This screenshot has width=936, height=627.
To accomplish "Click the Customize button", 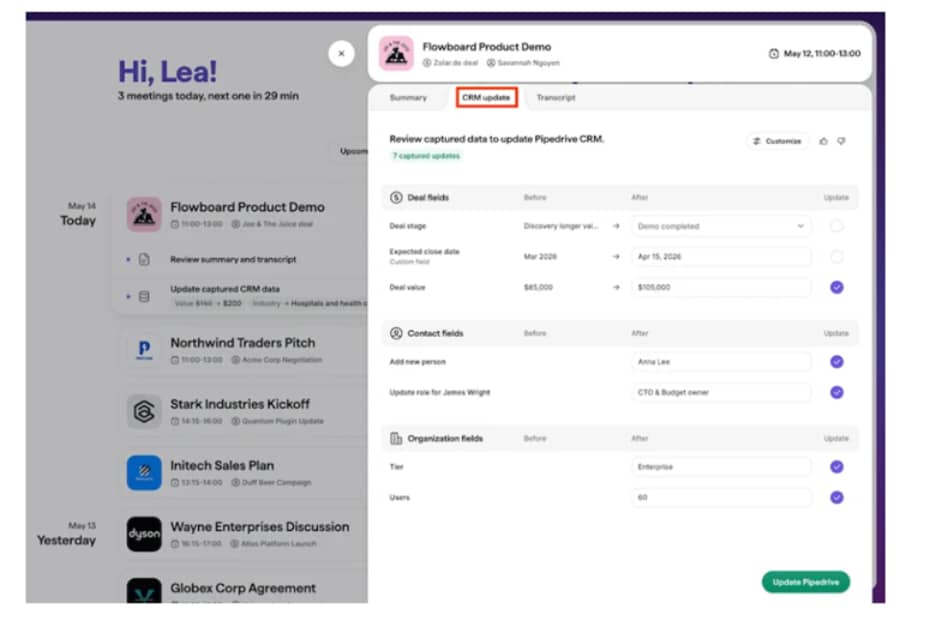I will tap(777, 141).
